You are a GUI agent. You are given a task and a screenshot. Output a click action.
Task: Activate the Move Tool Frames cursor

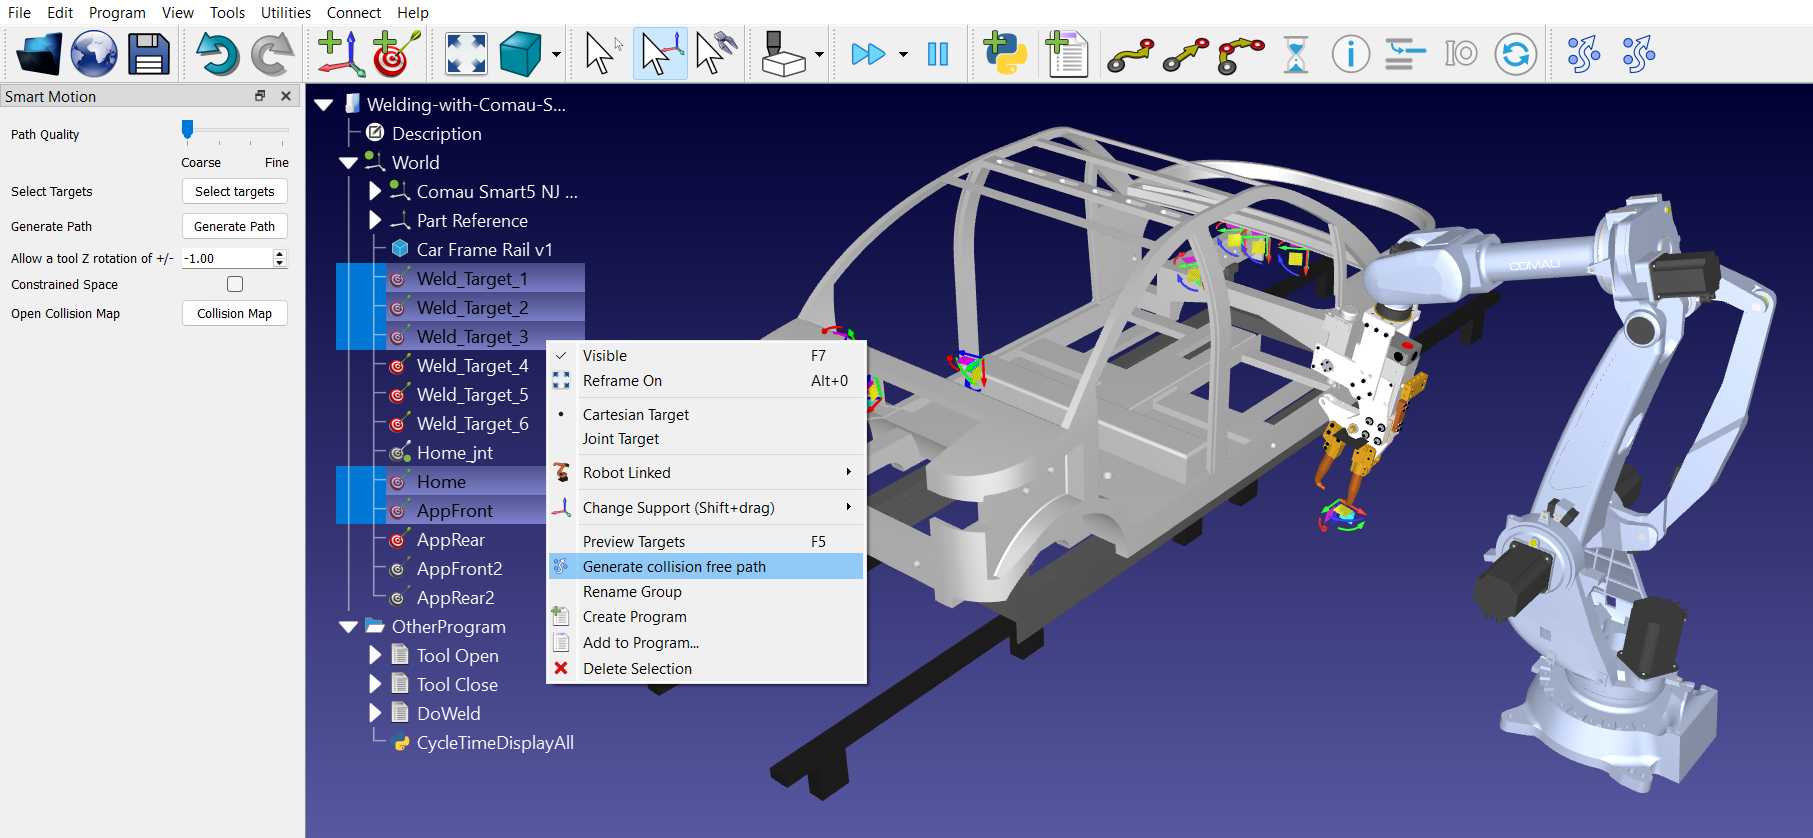tap(716, 54)
